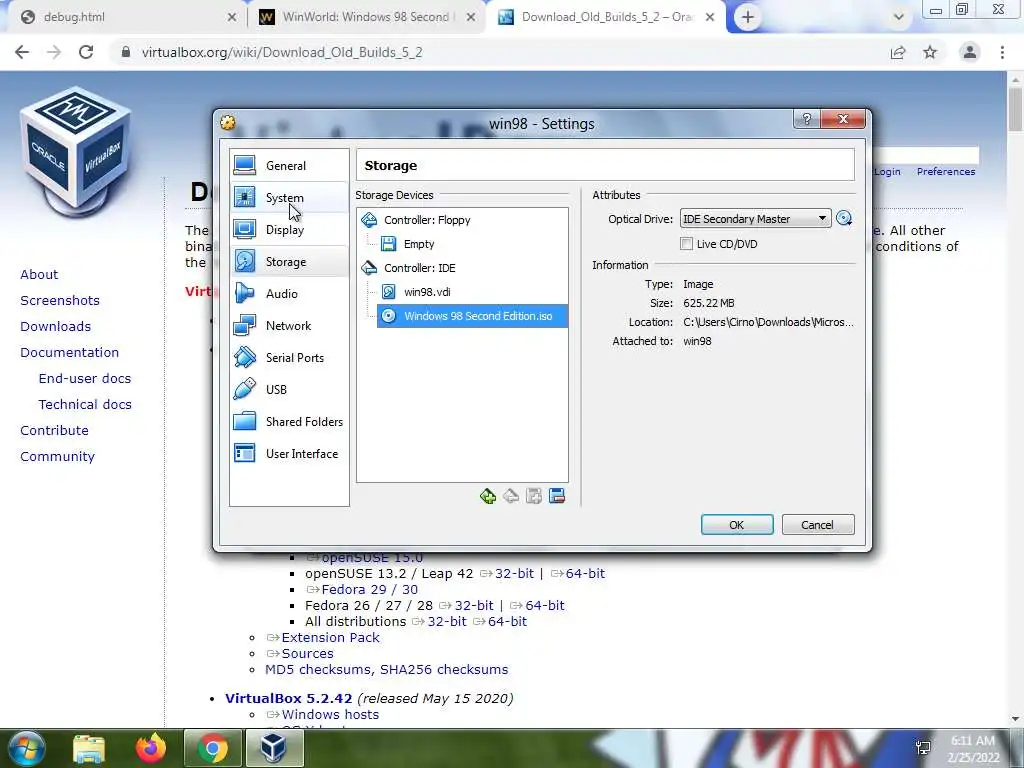
Task: Open the Chrome profile icon
Action: (970, 52)
